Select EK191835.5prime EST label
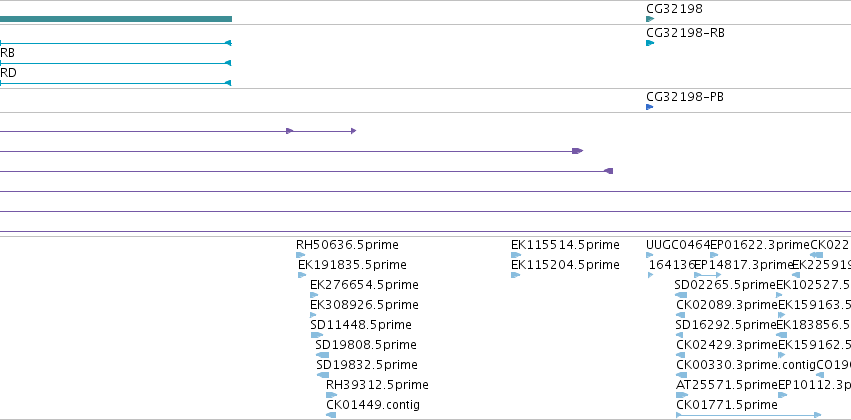851x420 pixels. click(352, 265)
